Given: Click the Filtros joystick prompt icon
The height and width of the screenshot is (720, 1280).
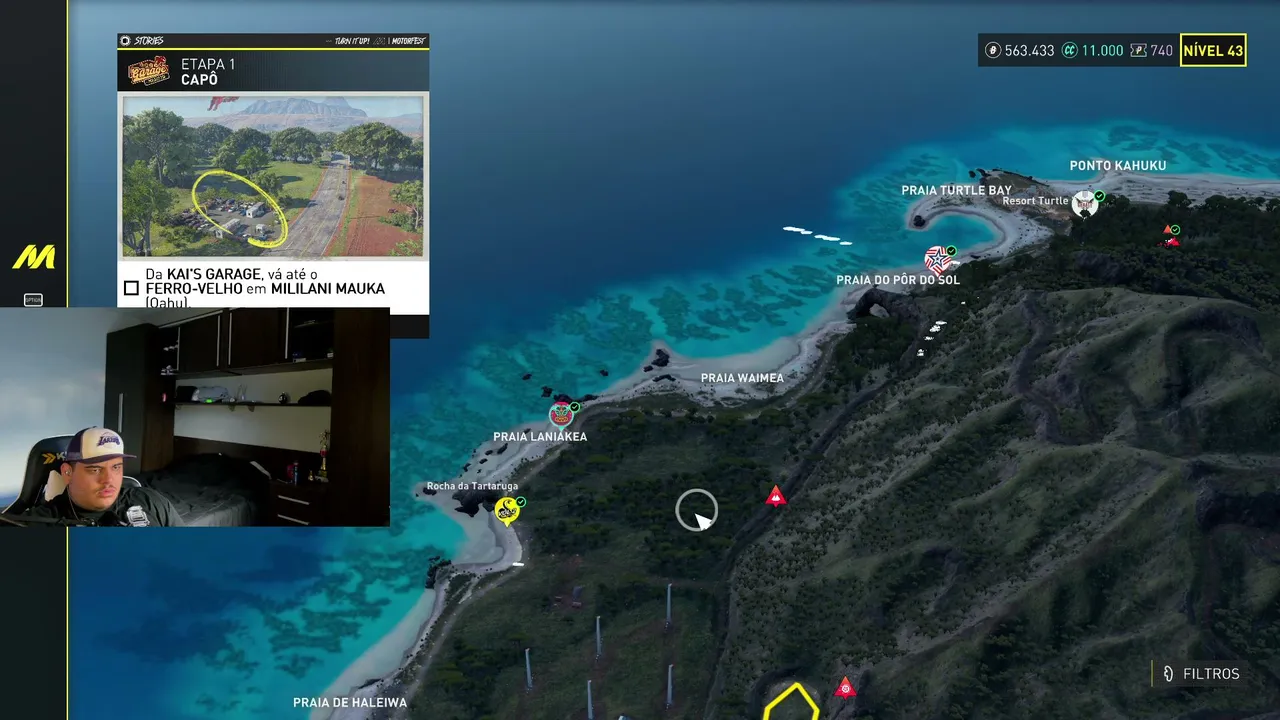Looking at the screenshot, I should click(x=1167, y=674).
